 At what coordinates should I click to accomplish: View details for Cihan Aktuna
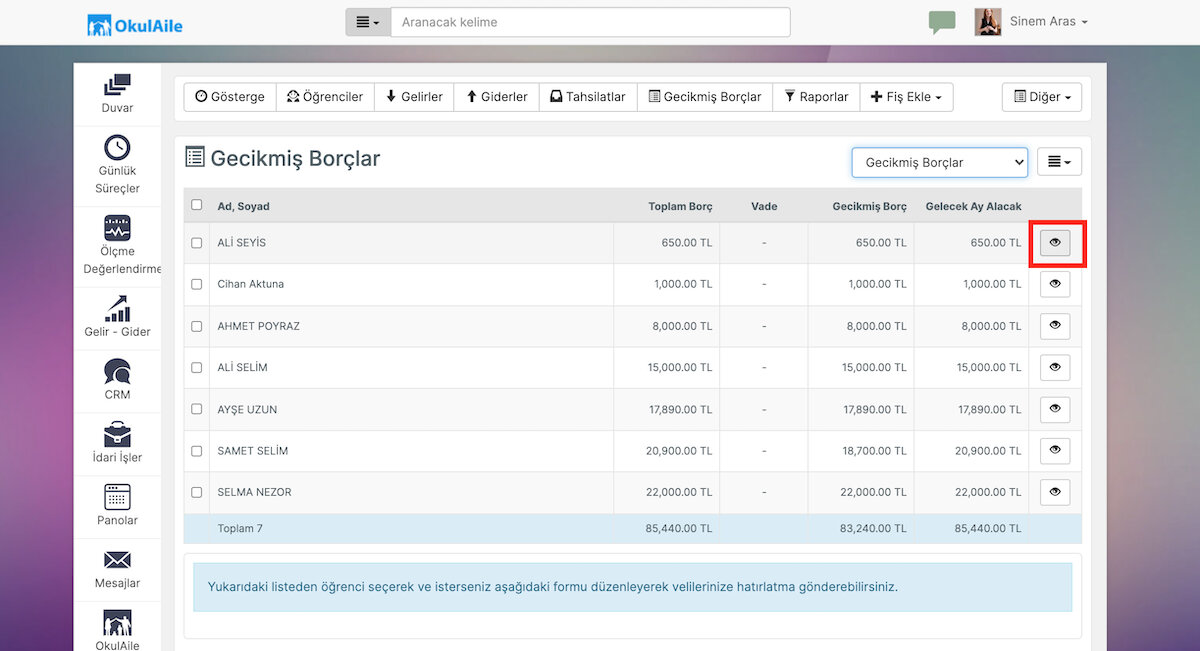coord(1055,284)
